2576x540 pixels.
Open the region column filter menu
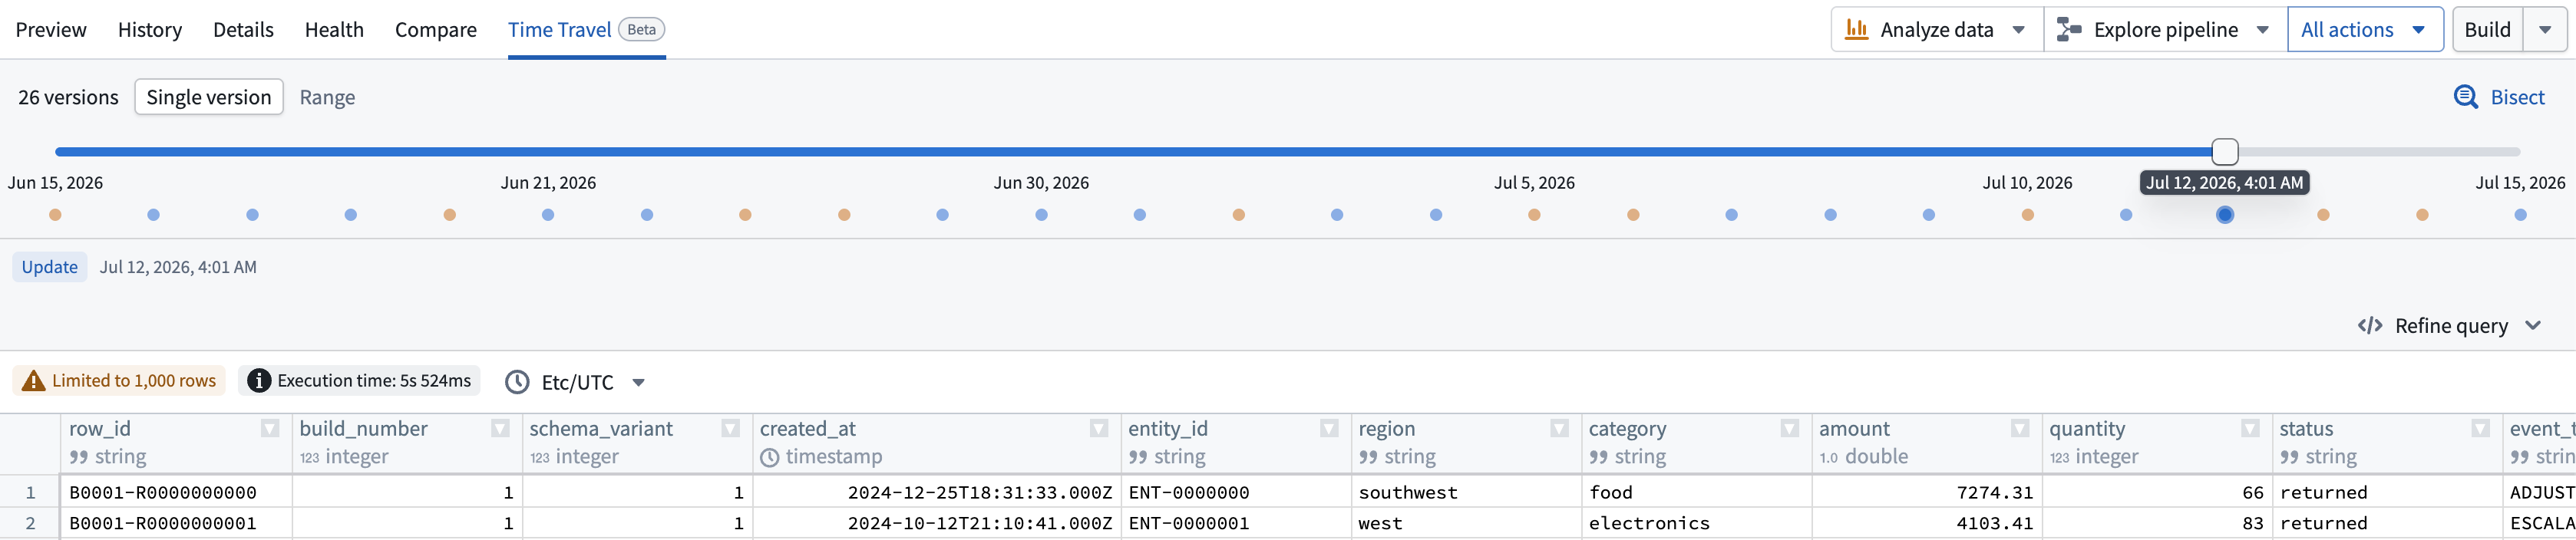point(1558,428)
